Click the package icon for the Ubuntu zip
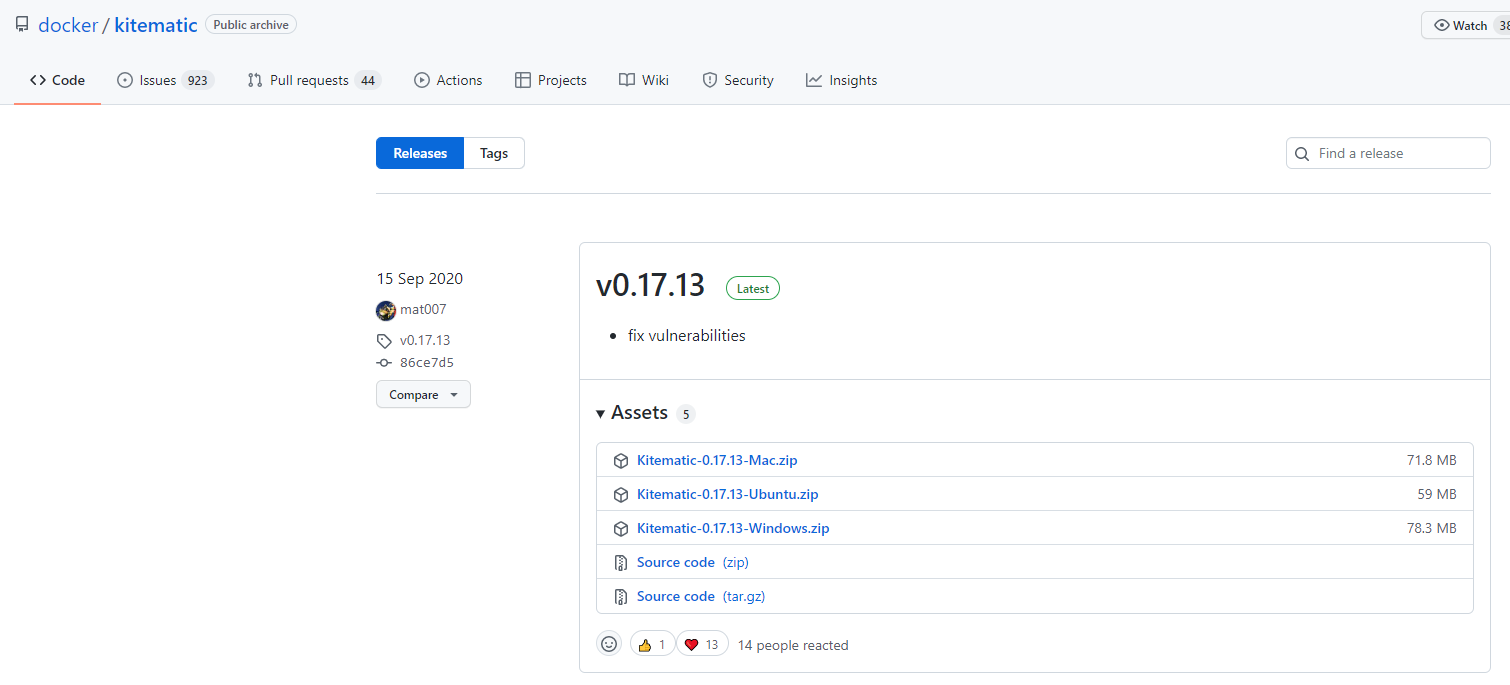This screenshot has height=685, width=1510. 620,495
